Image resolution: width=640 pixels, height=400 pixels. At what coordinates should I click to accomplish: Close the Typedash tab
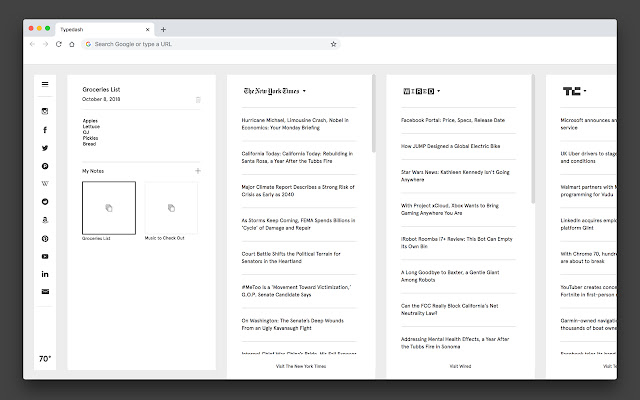click(x=147, y=29)
